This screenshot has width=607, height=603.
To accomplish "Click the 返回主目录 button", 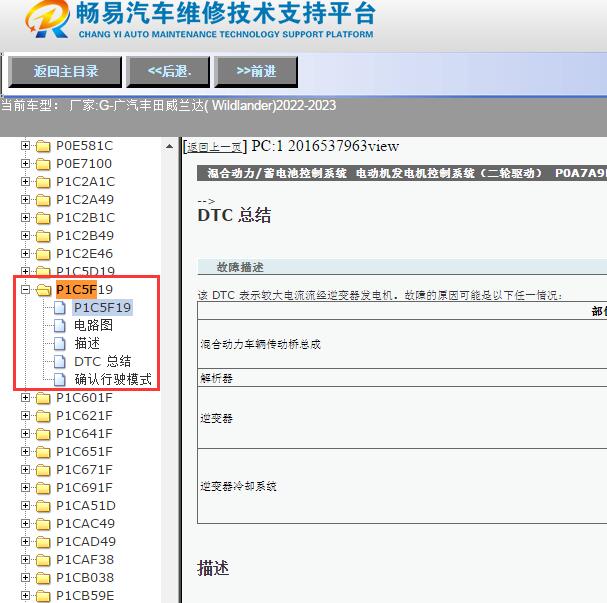I will point(65,72).
